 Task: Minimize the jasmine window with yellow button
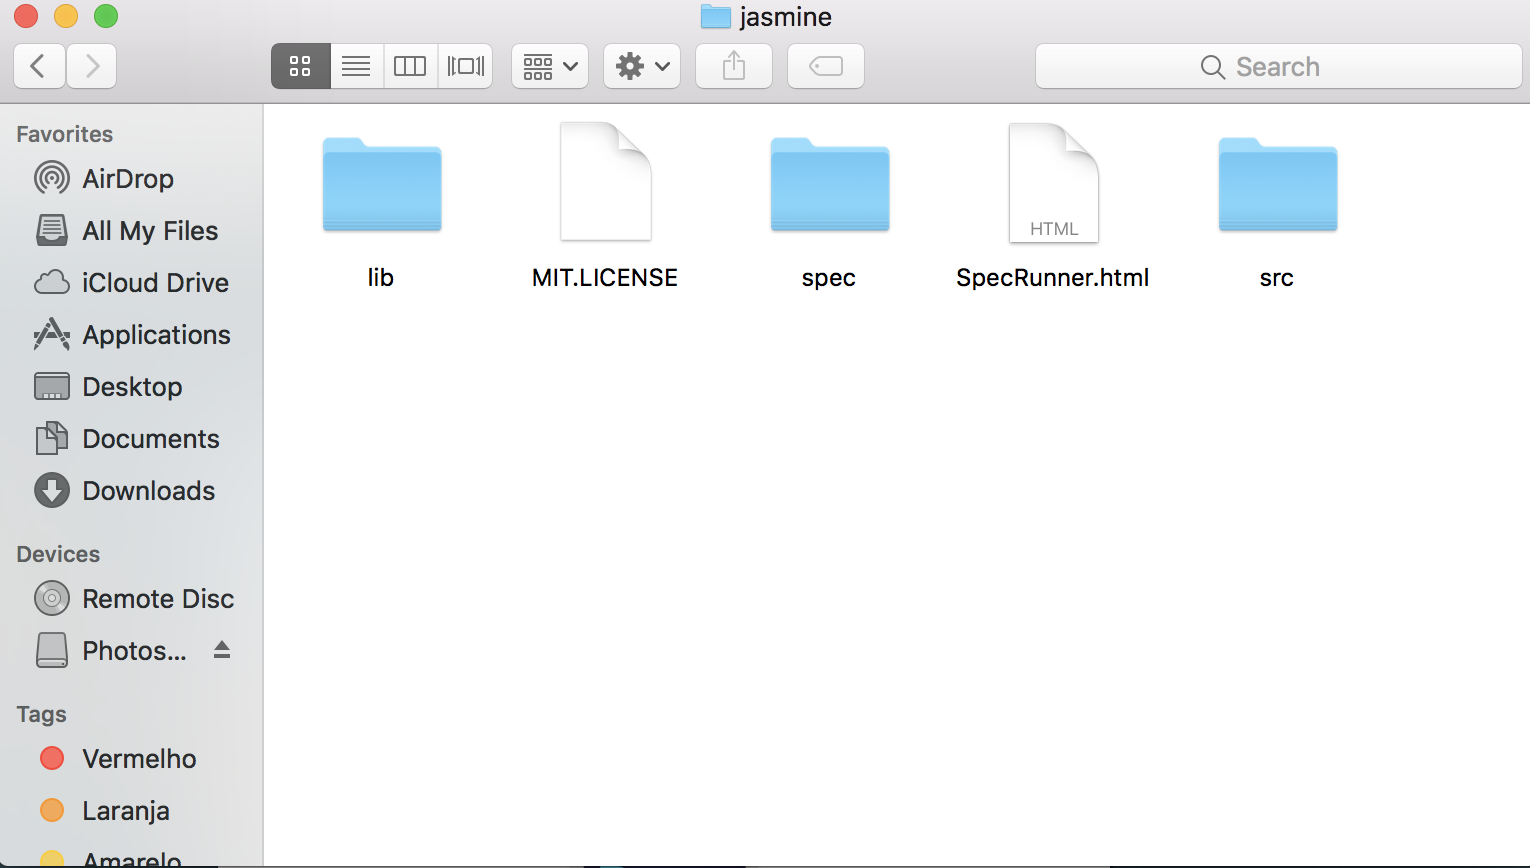(66, 16)
